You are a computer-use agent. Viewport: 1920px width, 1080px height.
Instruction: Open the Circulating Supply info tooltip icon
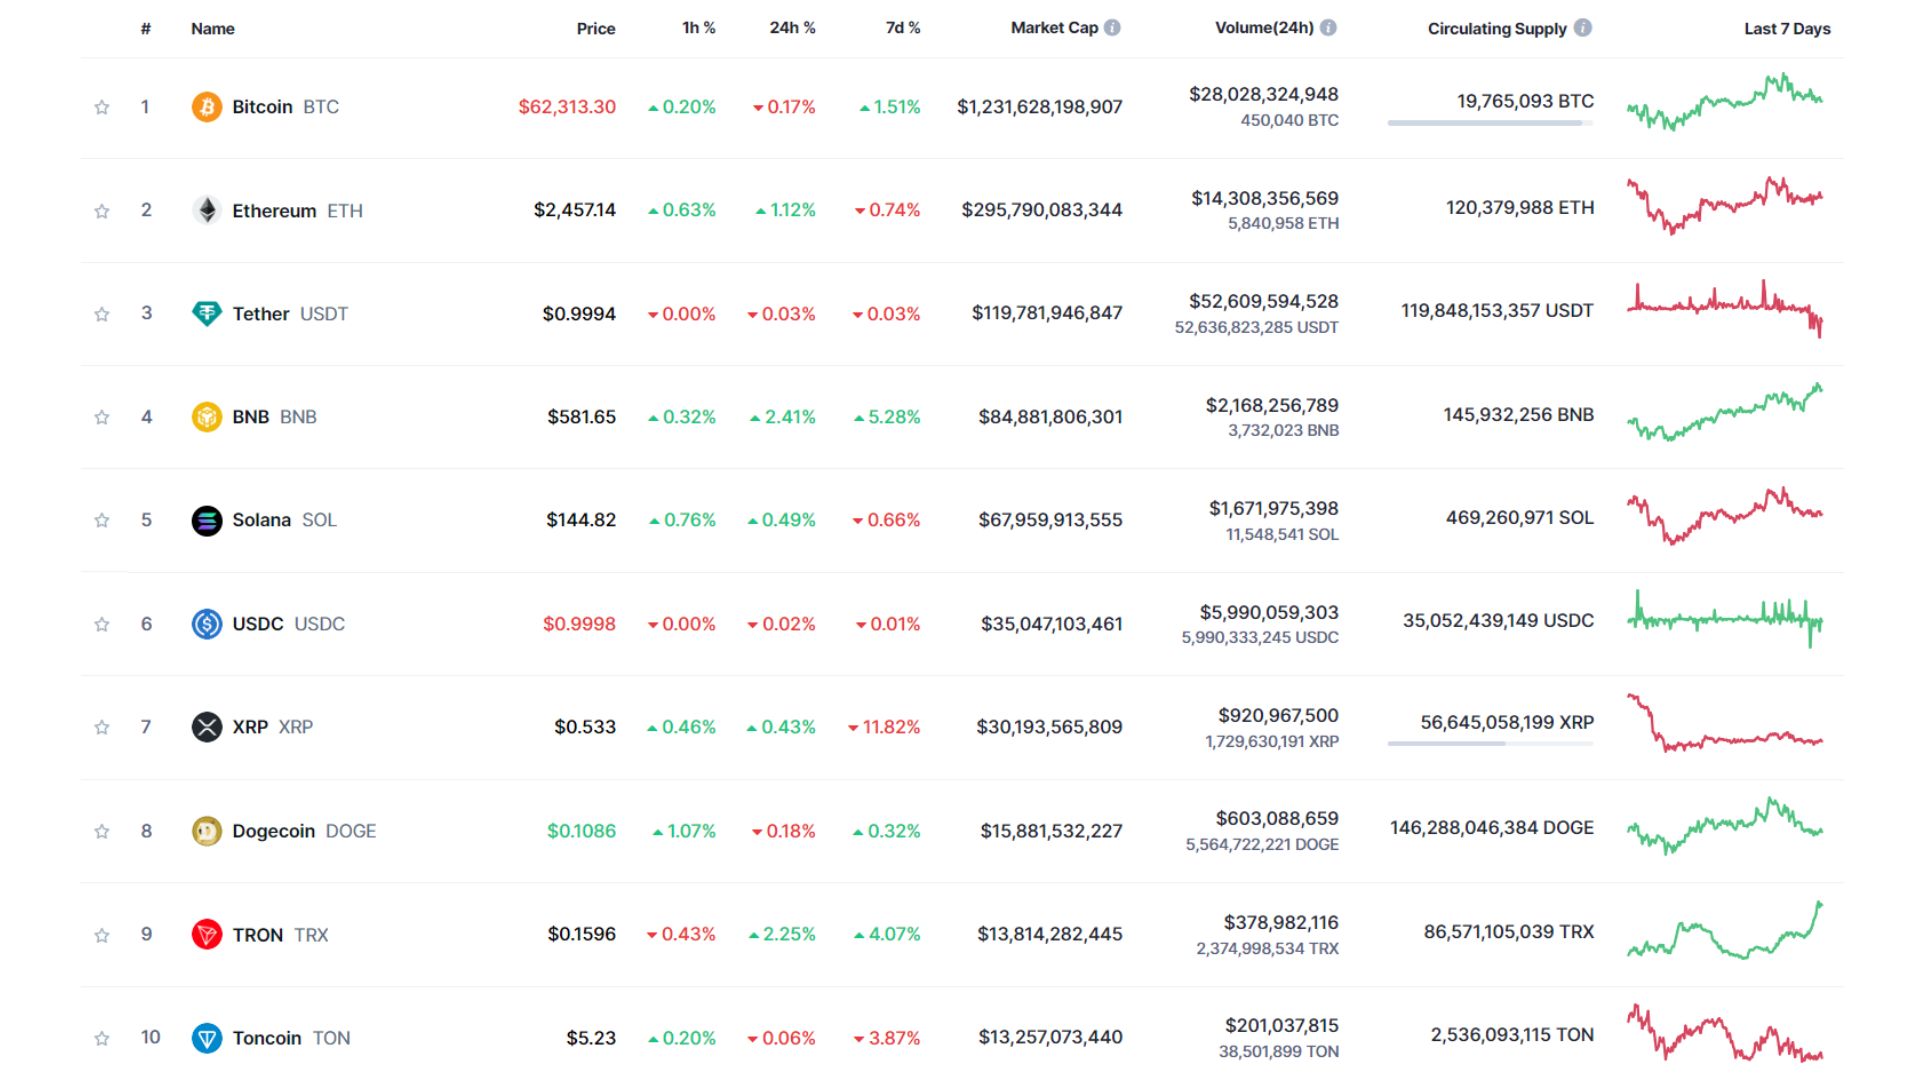pos(1583,28)
